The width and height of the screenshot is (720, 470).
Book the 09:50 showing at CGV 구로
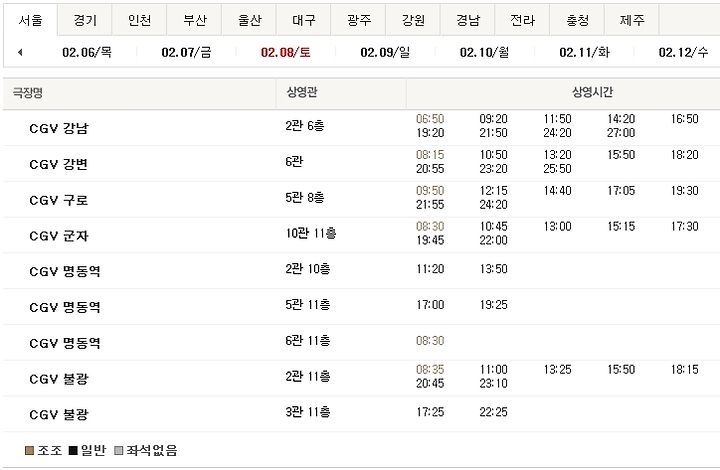[x=430, y=190]
